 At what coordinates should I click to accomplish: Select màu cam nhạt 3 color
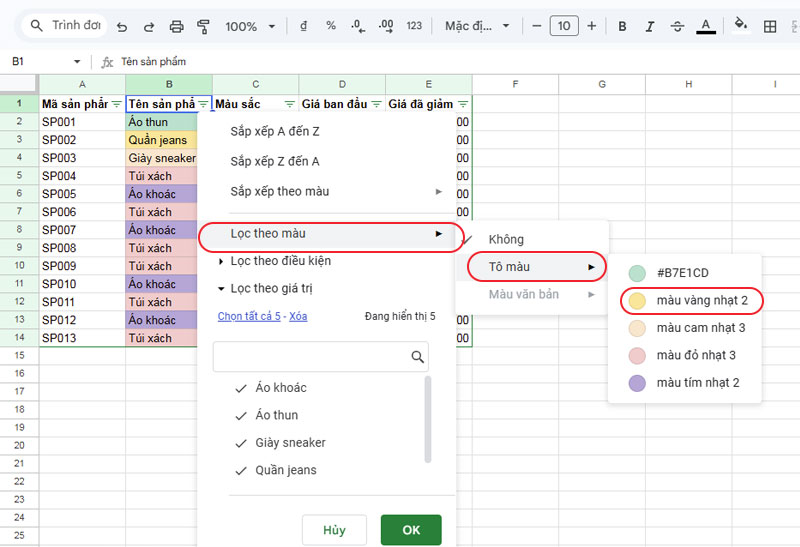point(685,328)
